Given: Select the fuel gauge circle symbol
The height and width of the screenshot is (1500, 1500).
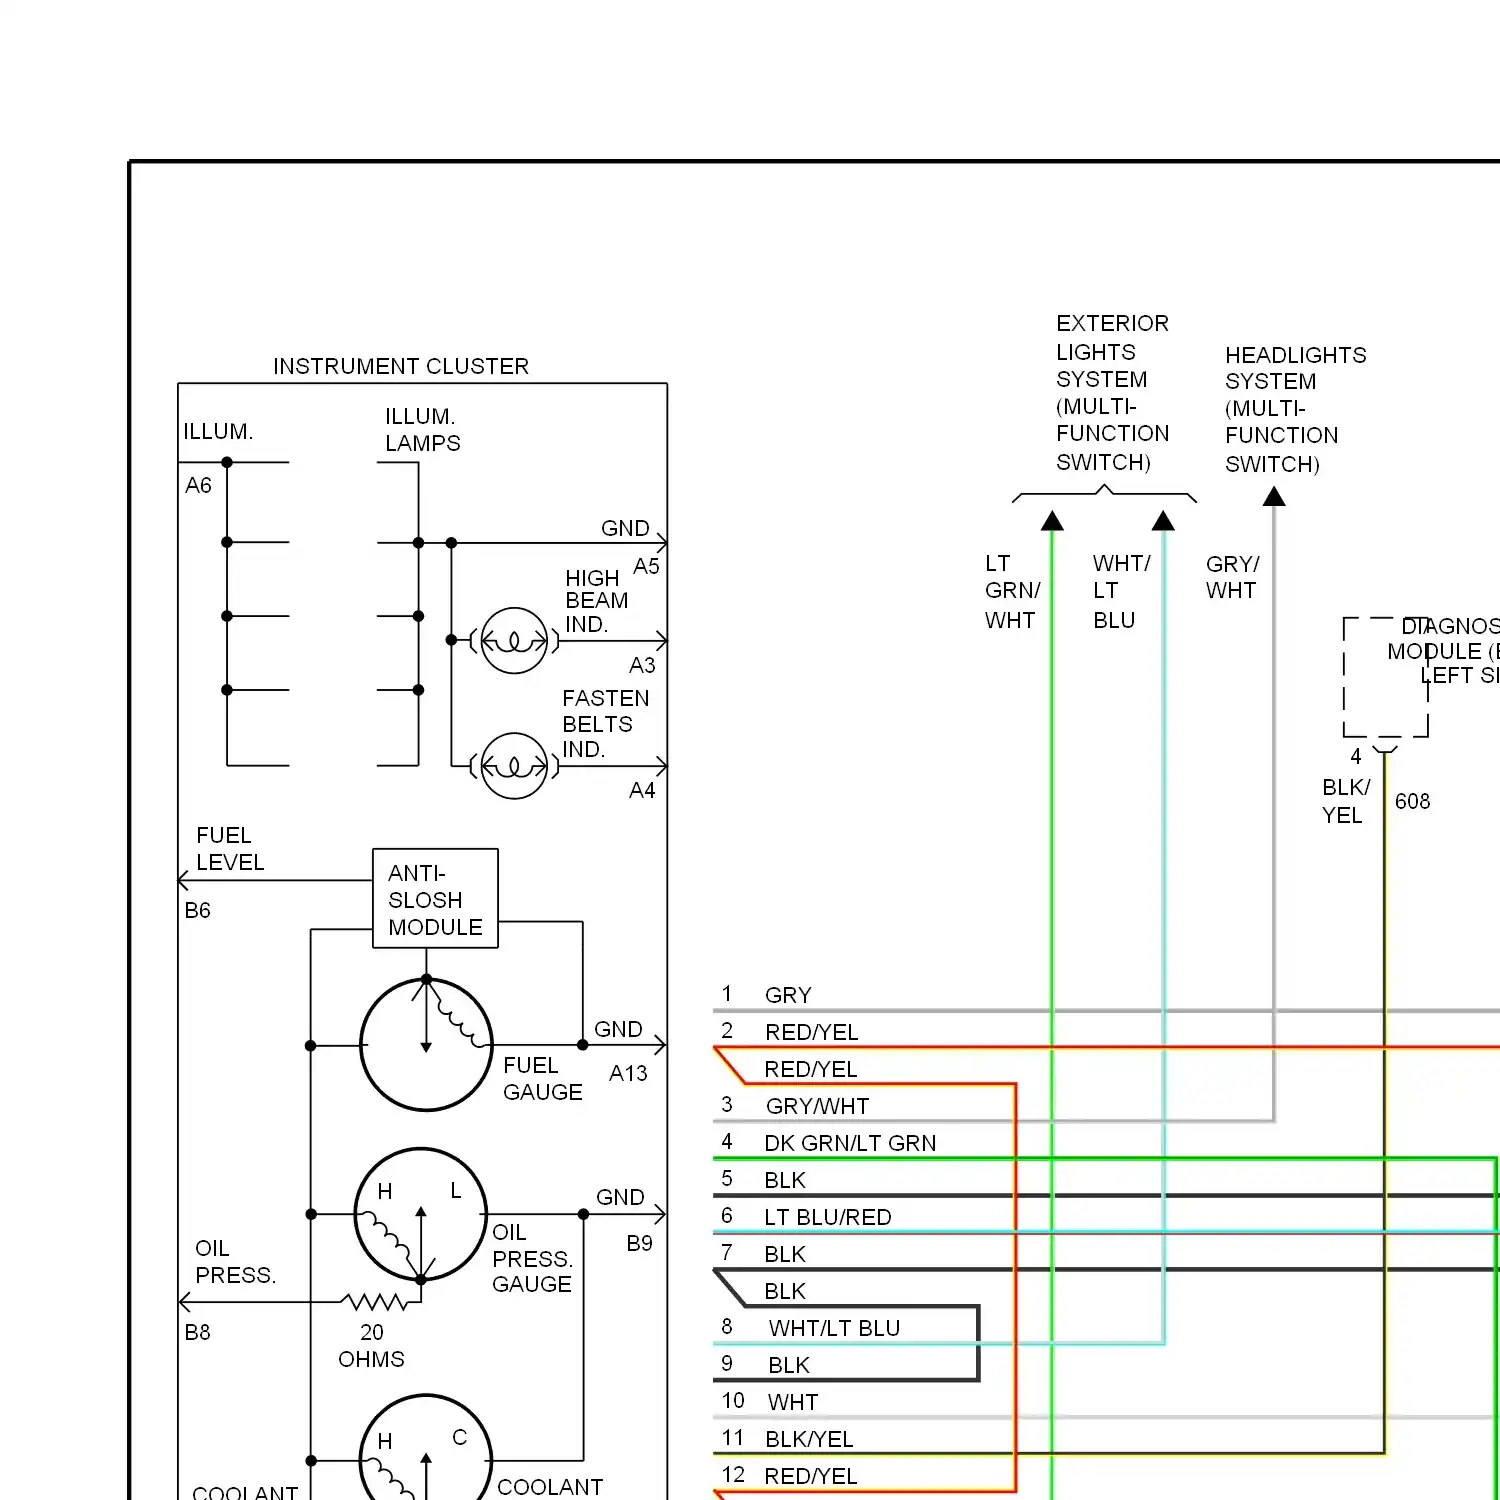Looking at the screenshot, I should (426, 1044).
